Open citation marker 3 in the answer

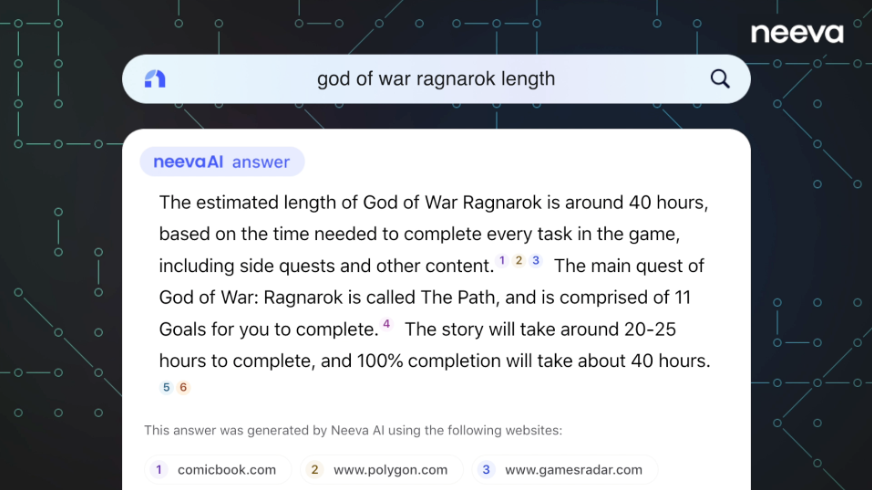click(536, 261)
